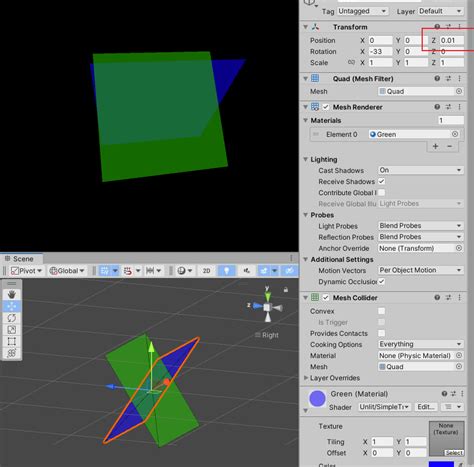
Task: Toggle Scene lighting bulb button
Action: click(227, 271)
